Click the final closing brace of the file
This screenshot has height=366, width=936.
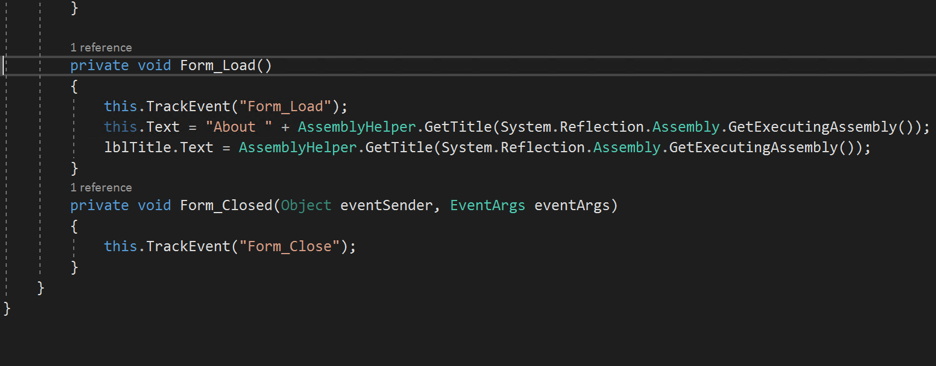(x=7, y=308)
